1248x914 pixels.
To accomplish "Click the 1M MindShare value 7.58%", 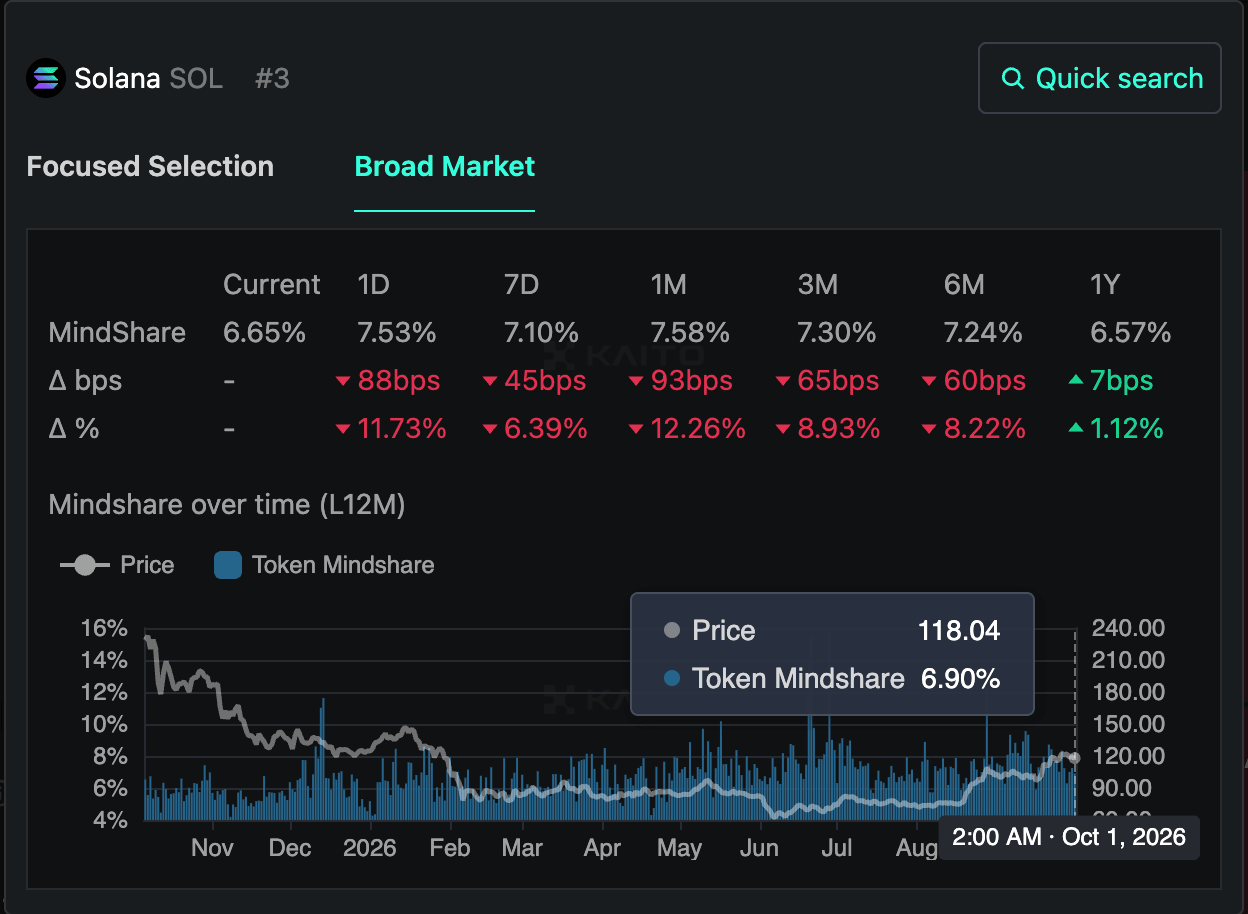I will click(x=690, y=333).
